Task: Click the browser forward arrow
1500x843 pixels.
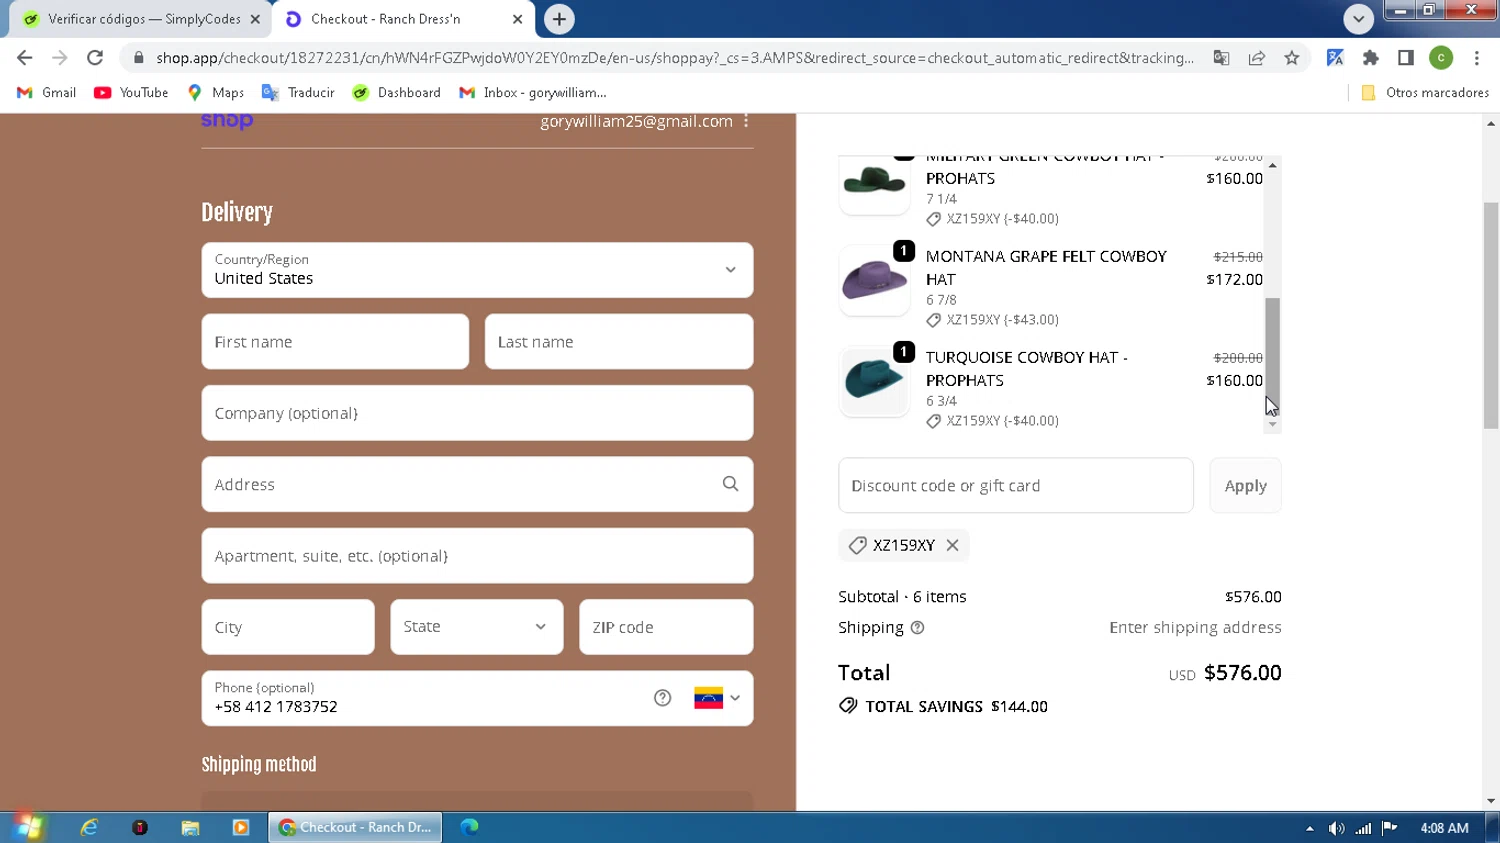Action: 60,58
